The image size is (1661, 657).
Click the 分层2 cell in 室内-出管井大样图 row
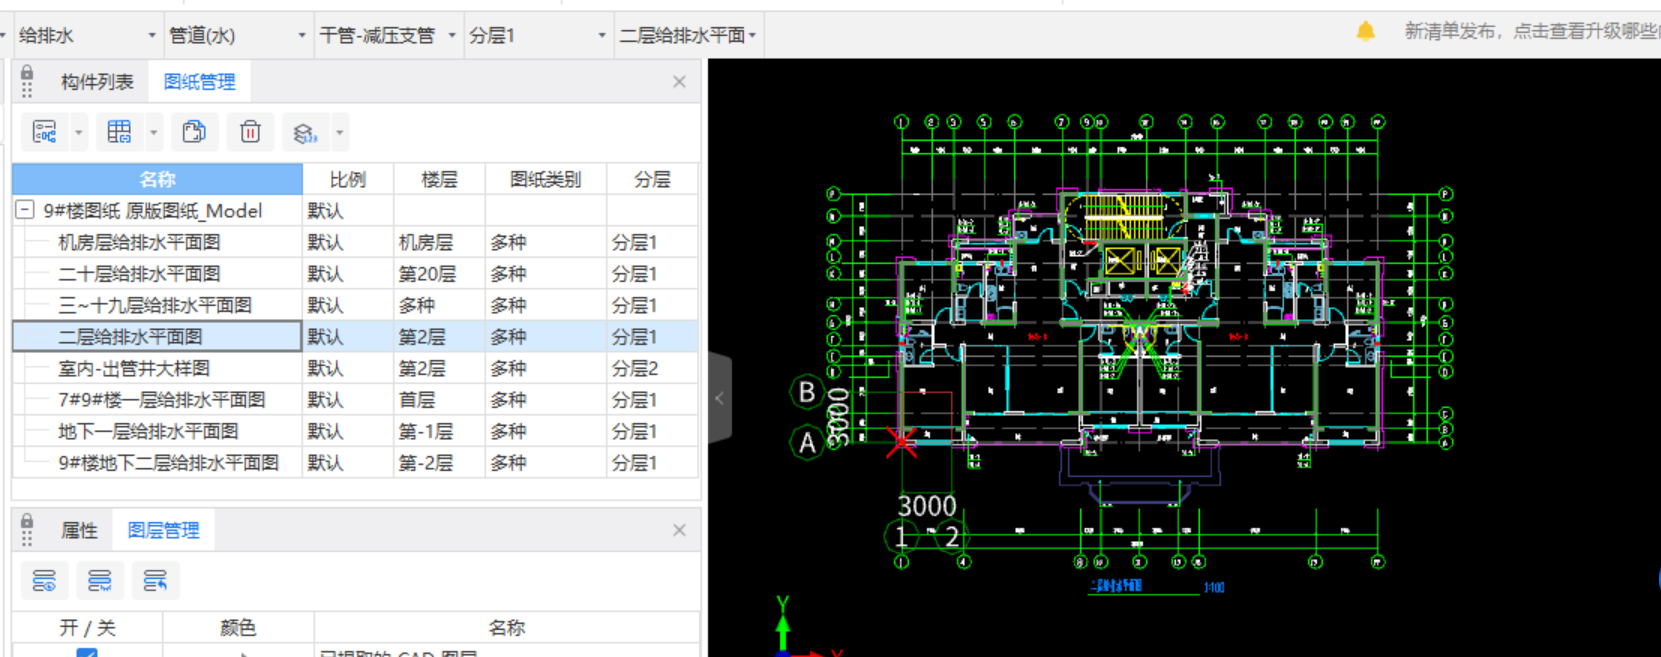point(652,368)
